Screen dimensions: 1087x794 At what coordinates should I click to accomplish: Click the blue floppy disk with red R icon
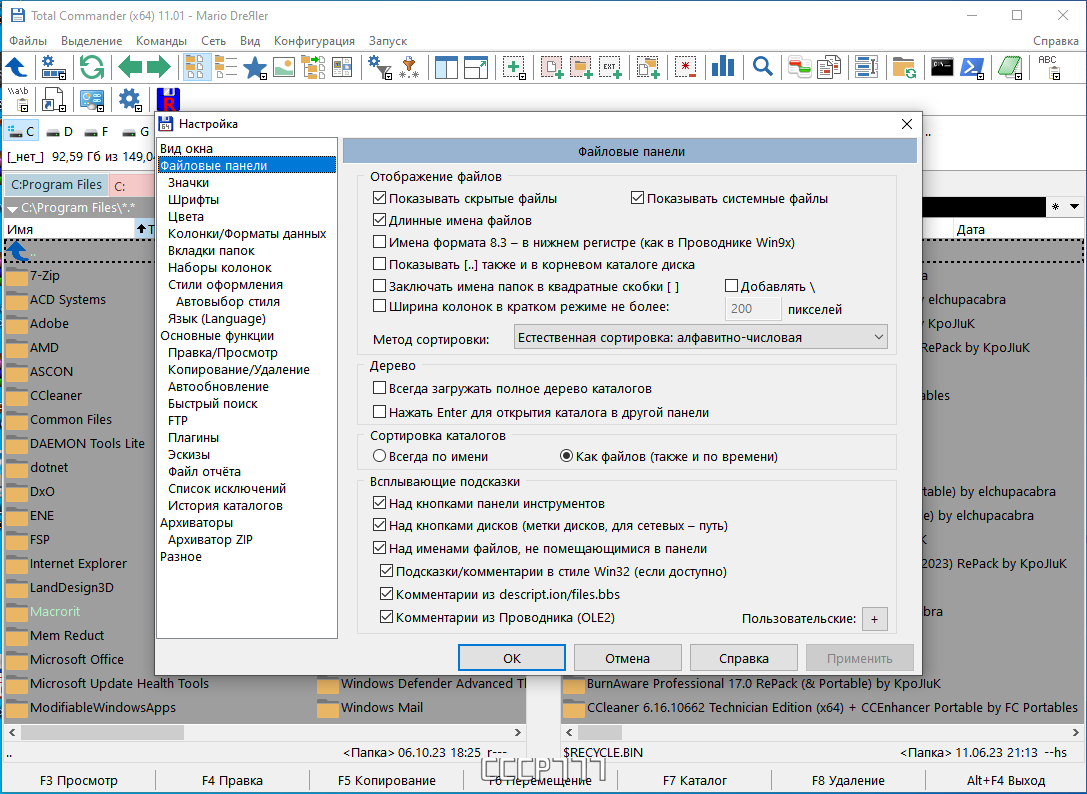(x=168, y=101)
